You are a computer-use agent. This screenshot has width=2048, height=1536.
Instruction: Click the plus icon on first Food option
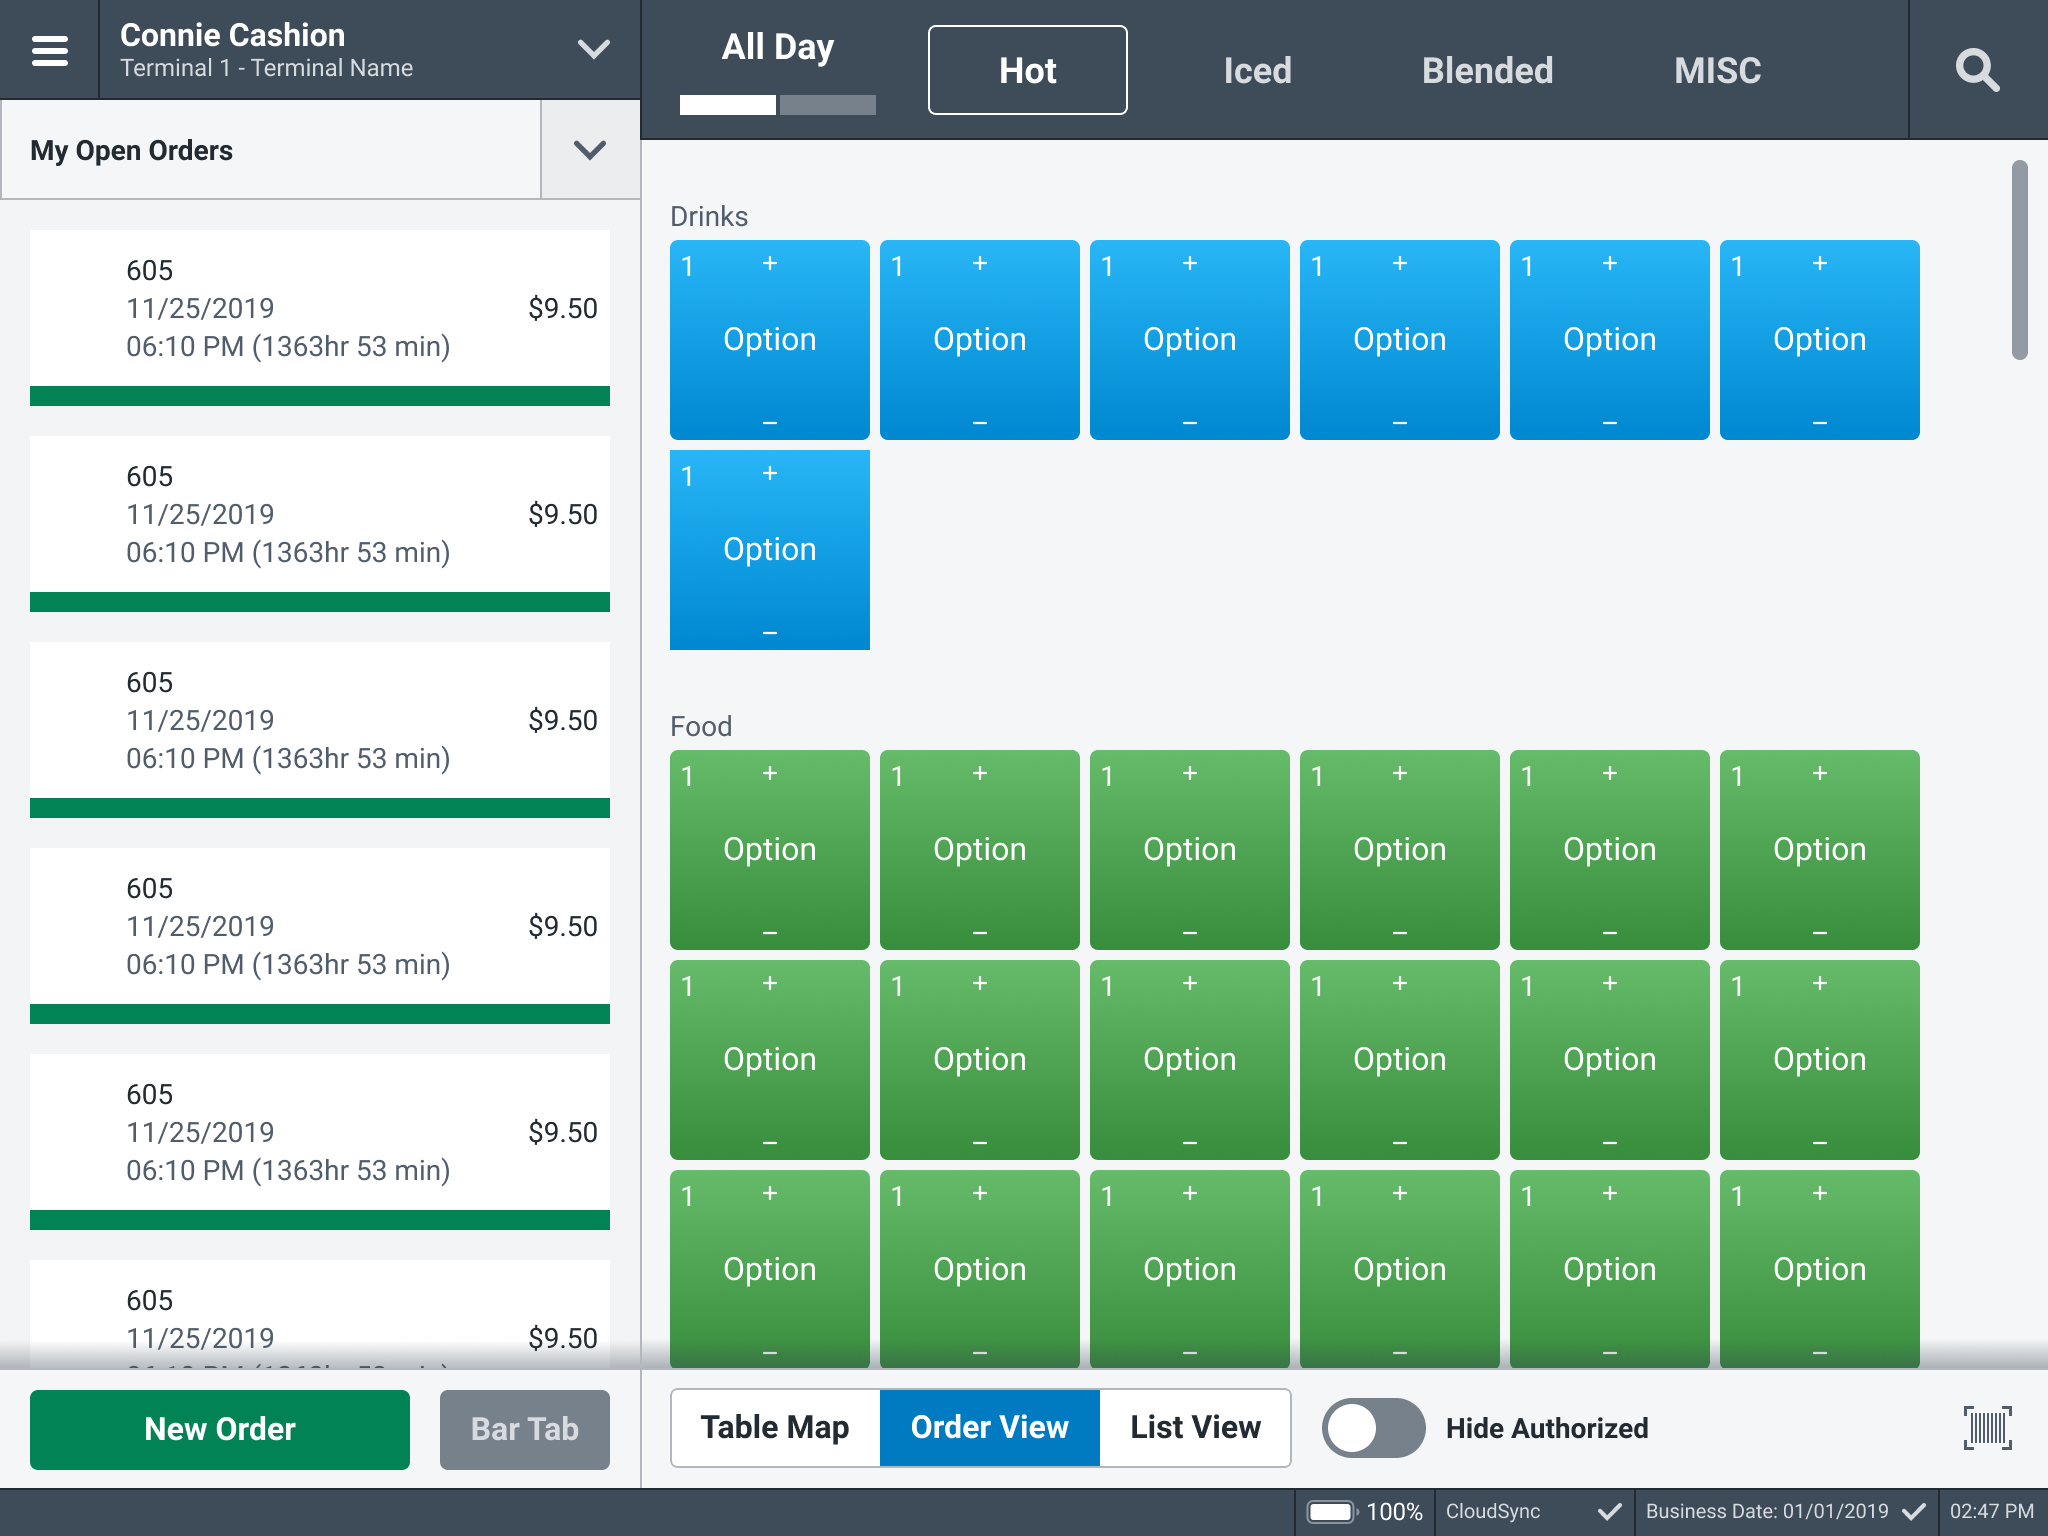(x=770, y=774)
